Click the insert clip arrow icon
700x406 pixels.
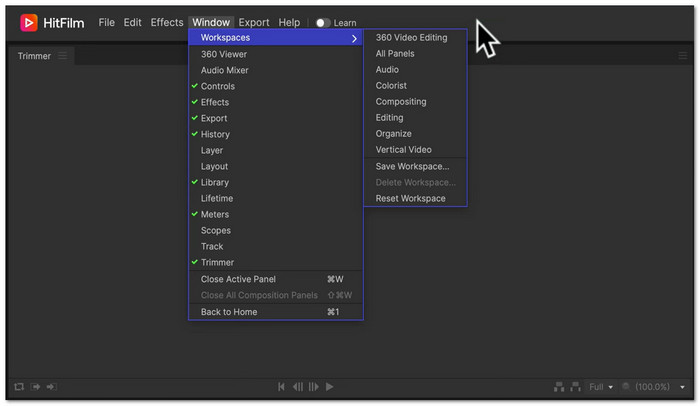(36, 387)
